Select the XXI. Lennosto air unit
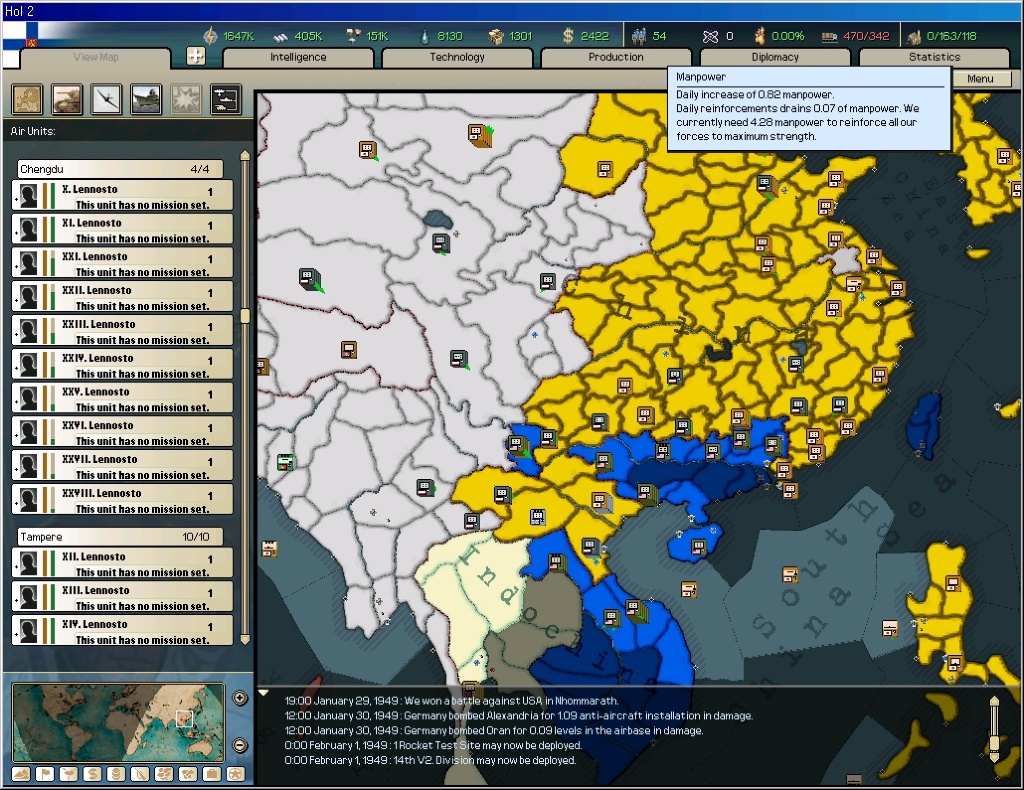This screenshot has height=790, width=1024. (x=122, y=264)
